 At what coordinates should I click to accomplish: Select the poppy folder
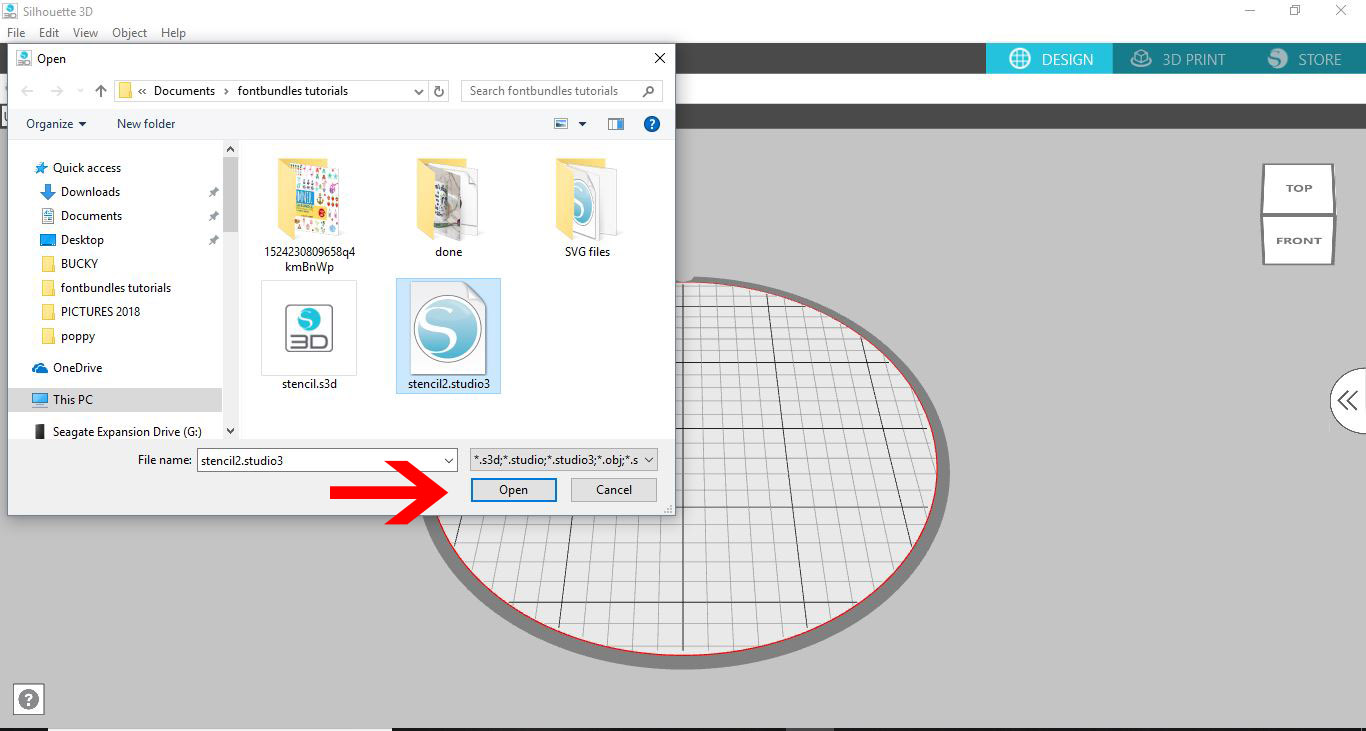[x=78, y=336]
